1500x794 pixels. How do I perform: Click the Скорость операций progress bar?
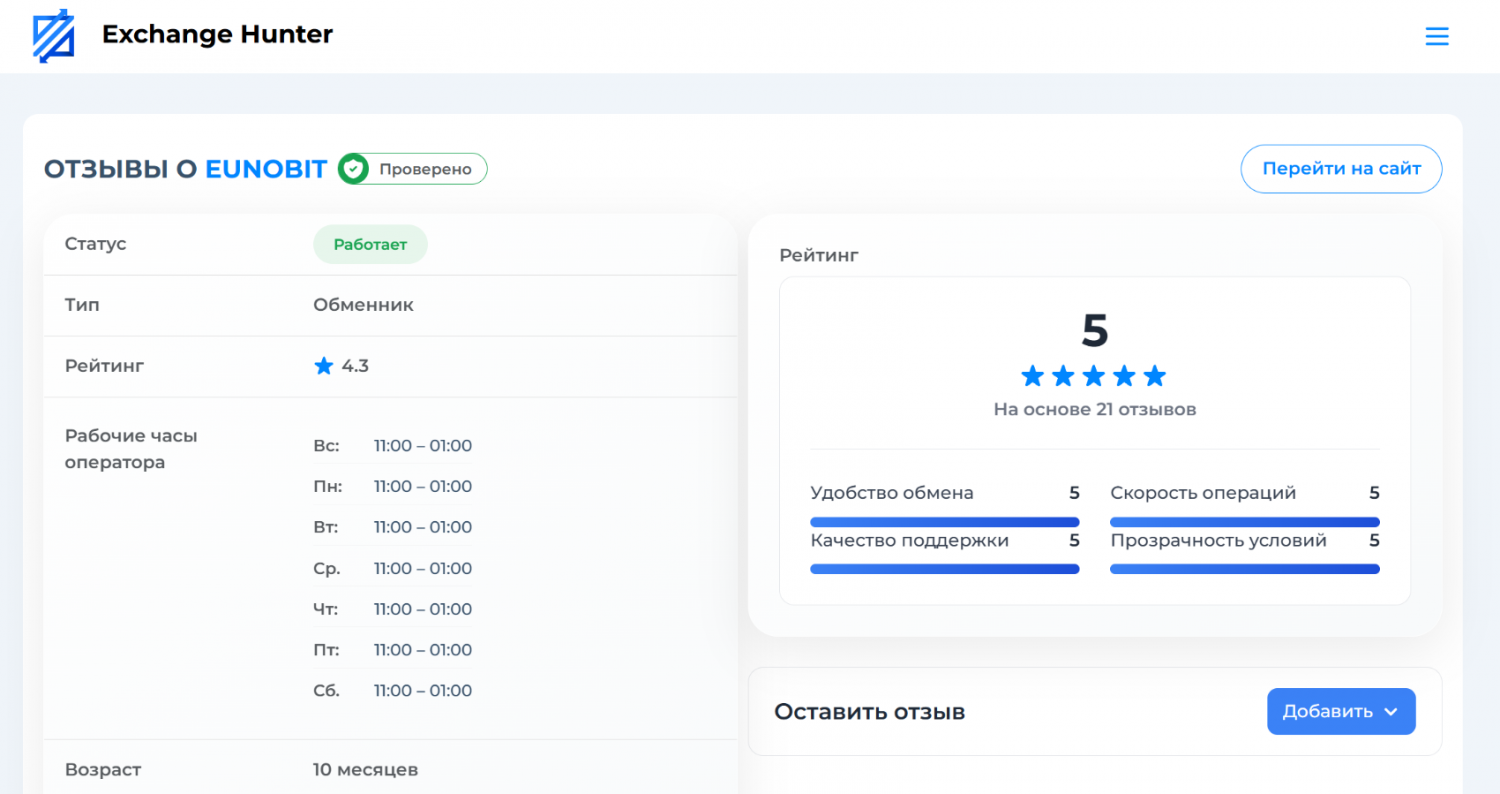click(1244, 522)
